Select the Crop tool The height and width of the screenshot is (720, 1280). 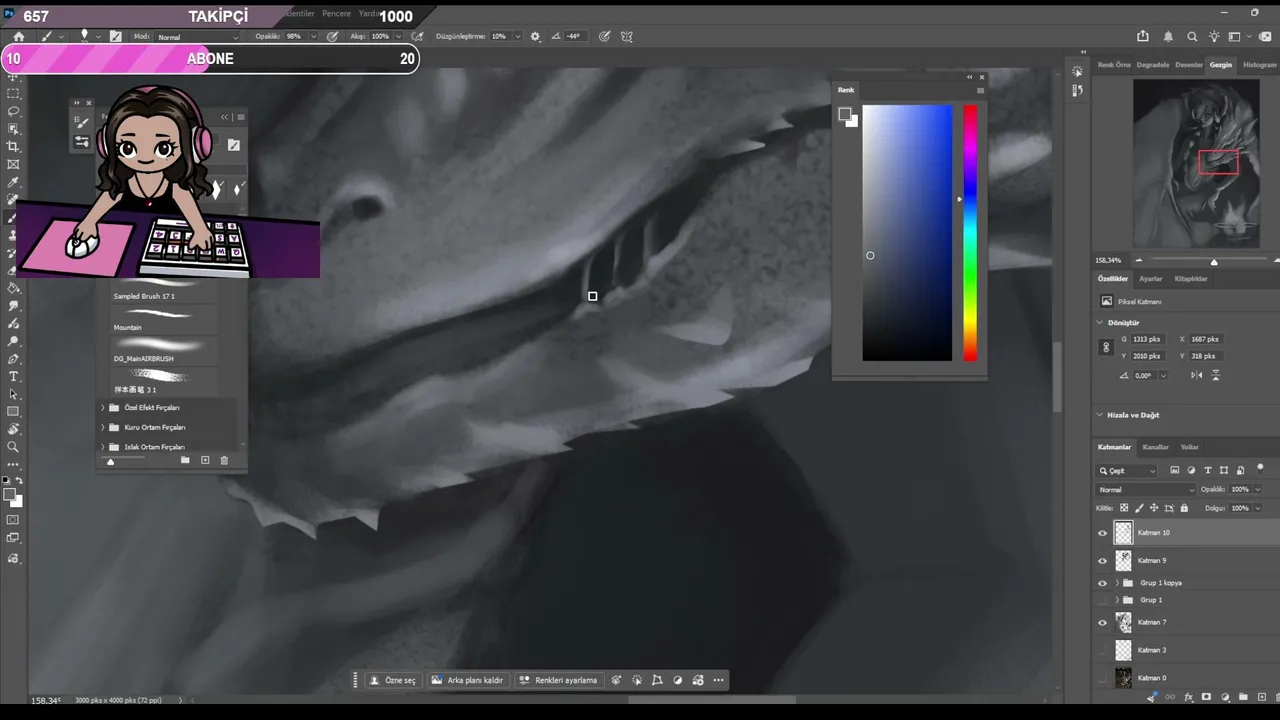(x=13, y=146)
